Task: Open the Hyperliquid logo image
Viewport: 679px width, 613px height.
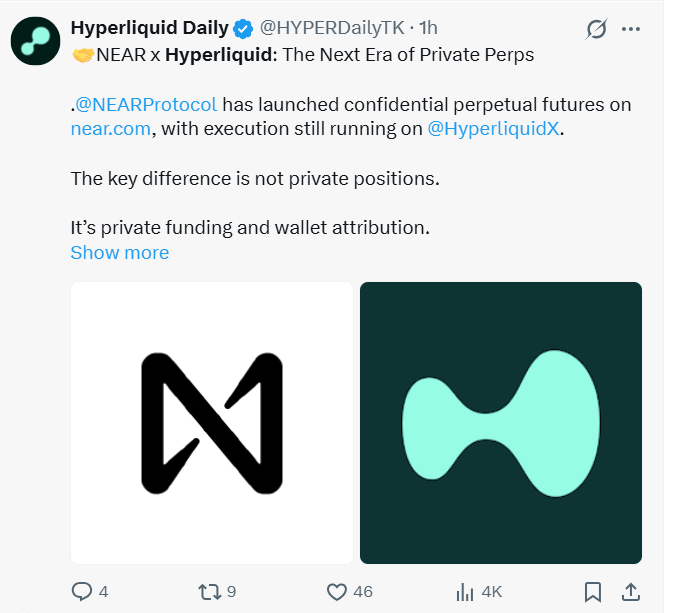Action: coord(501,423)
